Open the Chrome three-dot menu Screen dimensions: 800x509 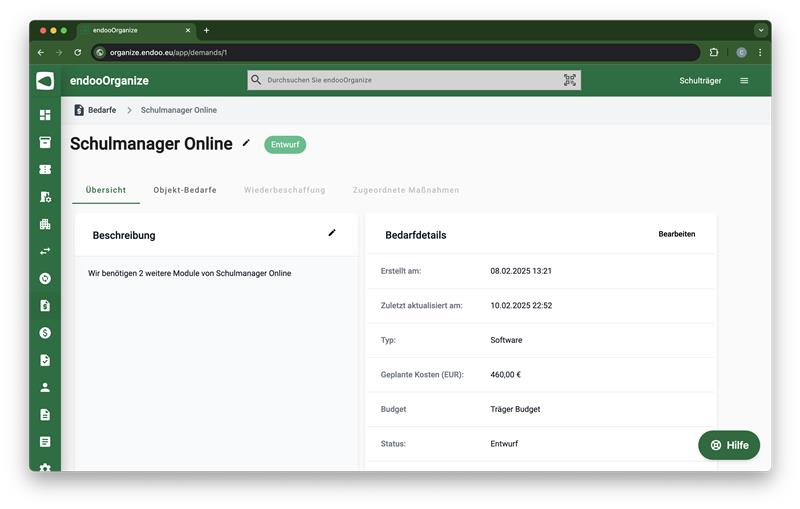tap(760, 52)
